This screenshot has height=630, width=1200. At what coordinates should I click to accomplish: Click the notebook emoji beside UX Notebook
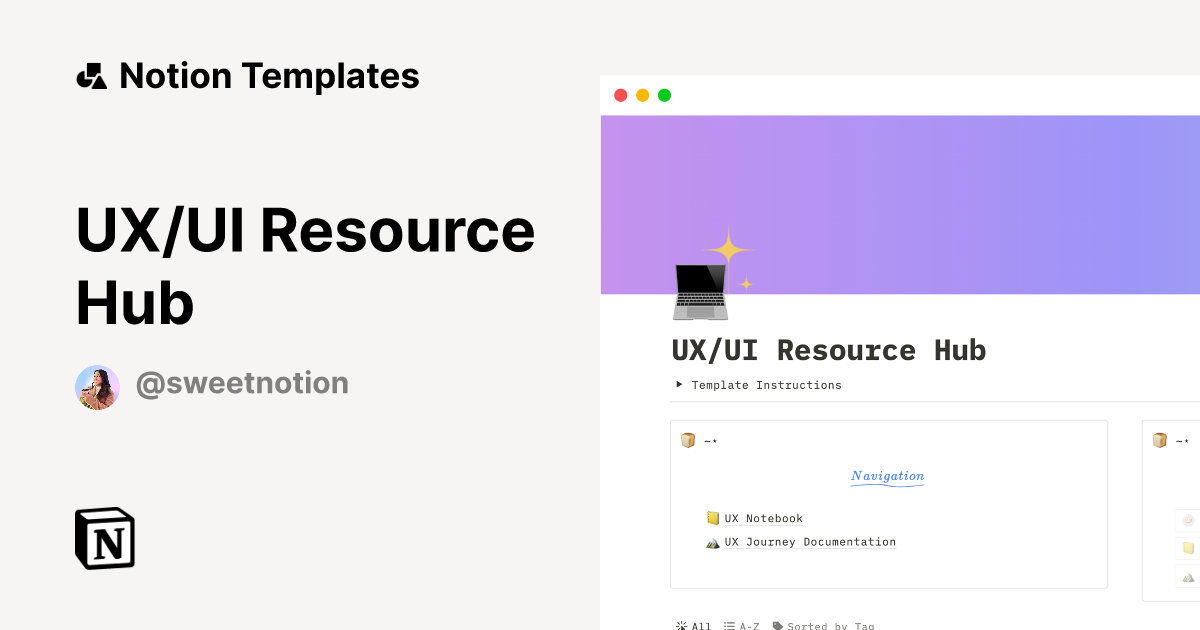[712, 518]
